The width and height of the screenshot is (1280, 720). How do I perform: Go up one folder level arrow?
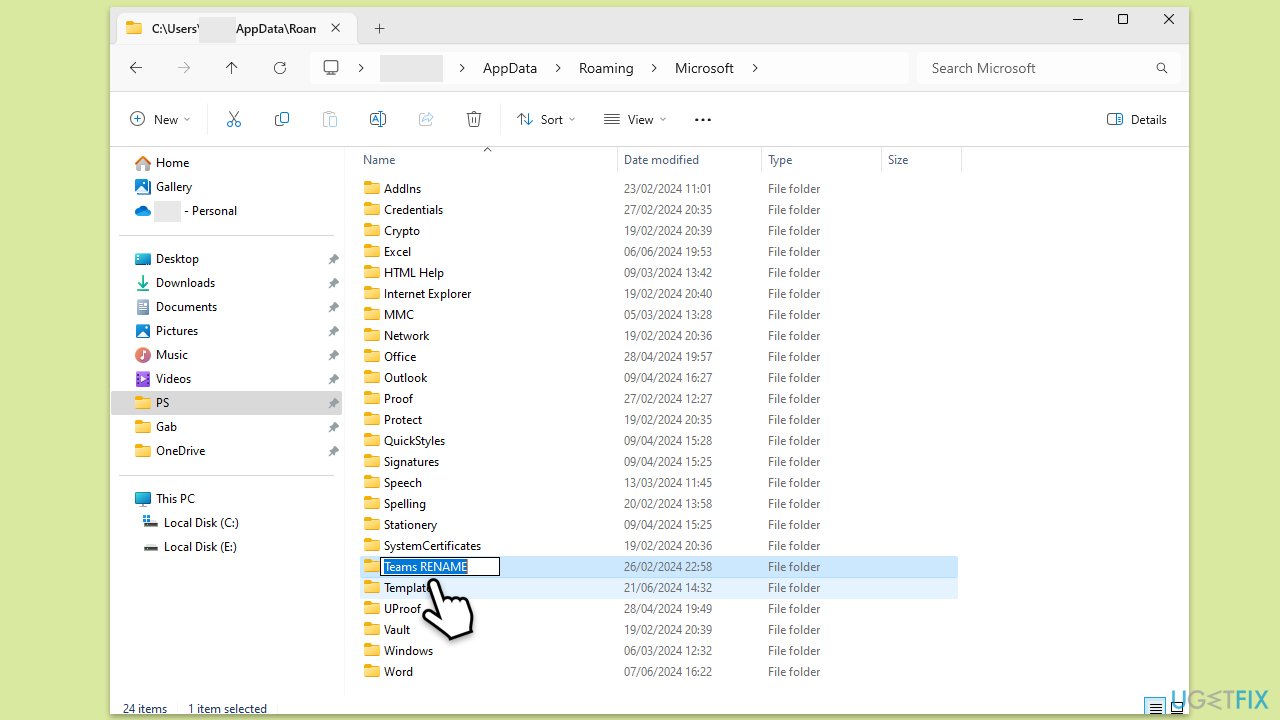[x=232, y=68]
